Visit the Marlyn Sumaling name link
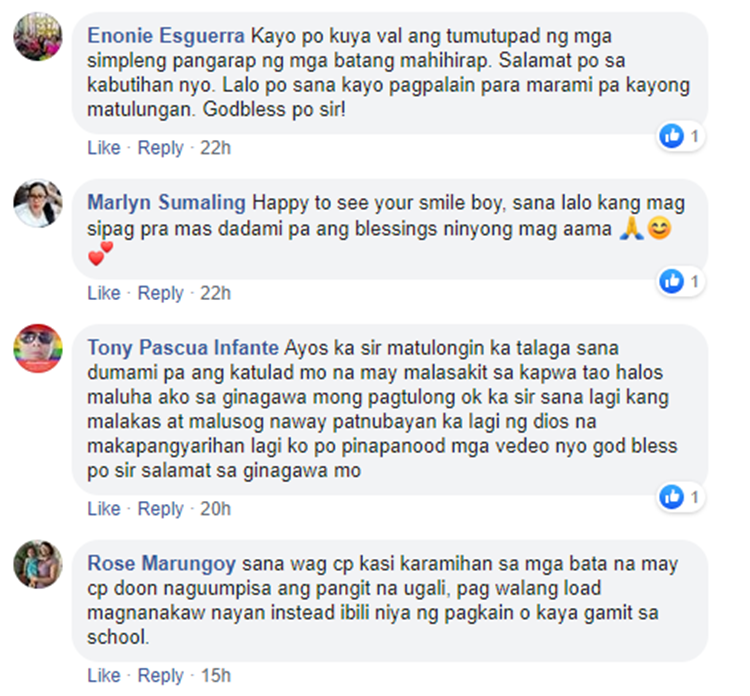This screenshot has height=696, width=750. click(166, 203)
